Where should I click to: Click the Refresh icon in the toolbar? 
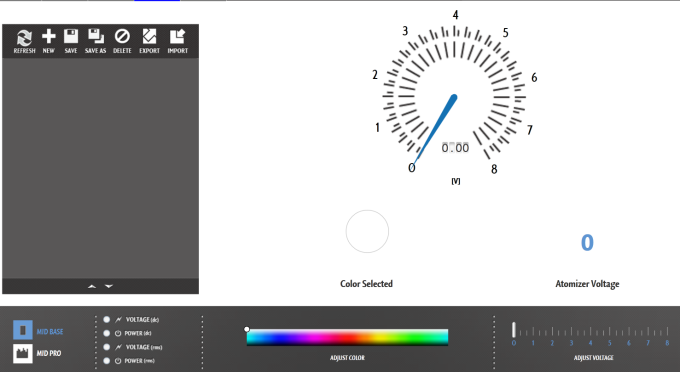[24, 38]
